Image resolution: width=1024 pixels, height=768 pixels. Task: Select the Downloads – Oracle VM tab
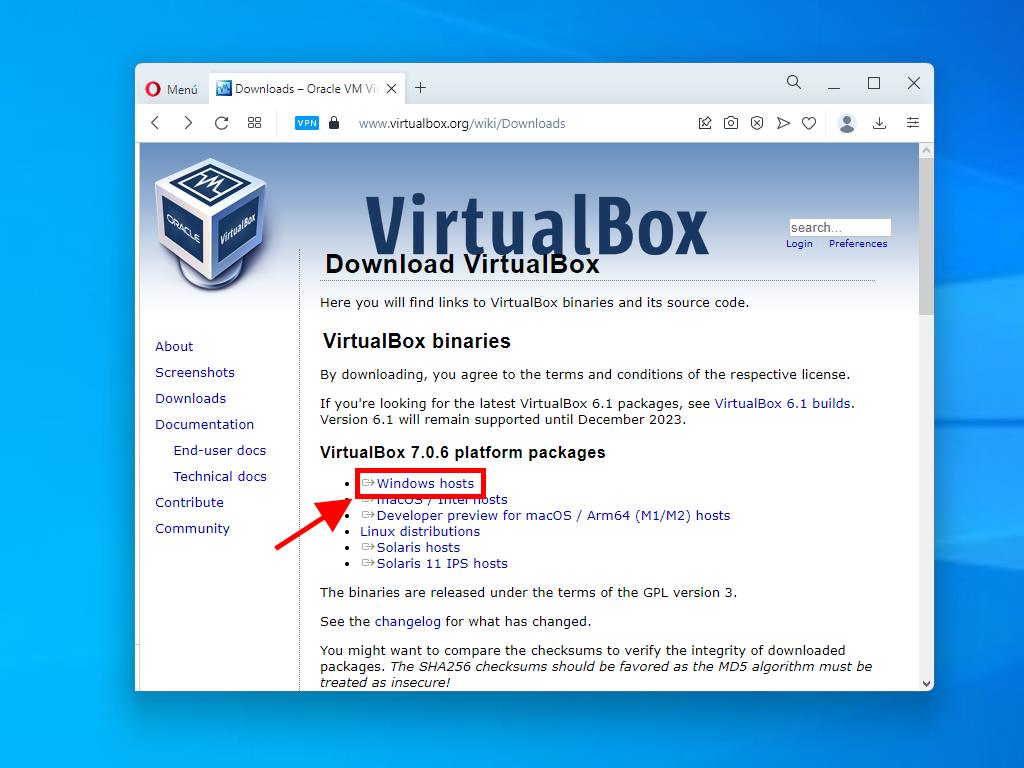click(x=300, y=88)
